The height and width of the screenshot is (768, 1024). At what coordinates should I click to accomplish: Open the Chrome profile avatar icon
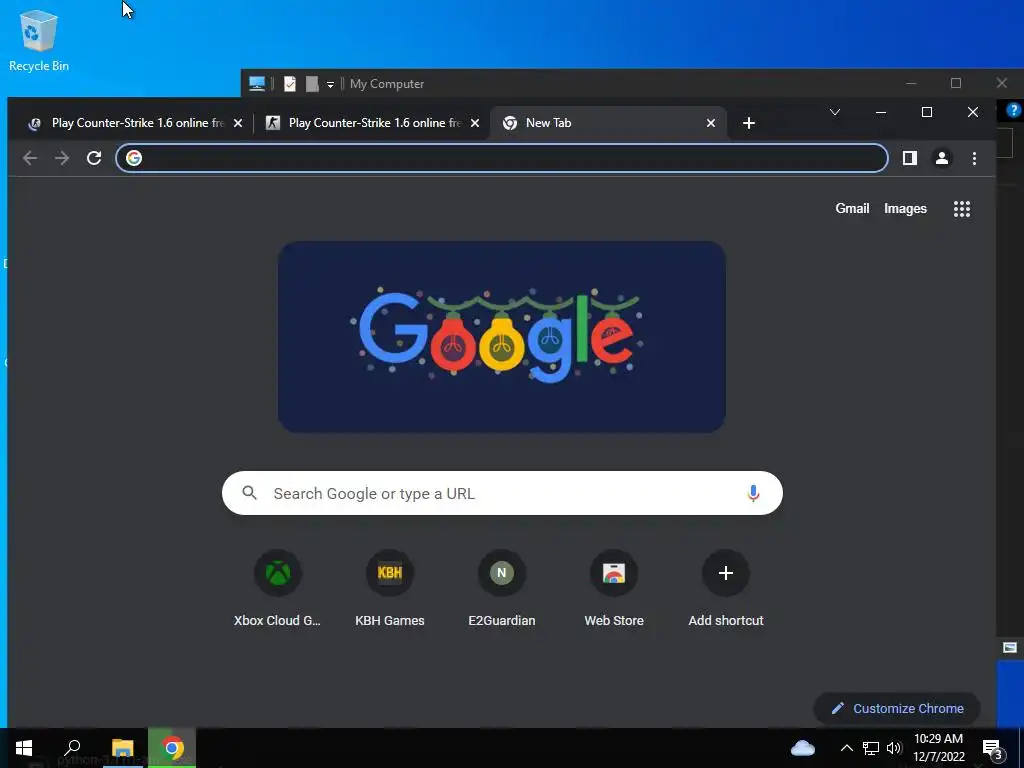[x=942, y=158]
